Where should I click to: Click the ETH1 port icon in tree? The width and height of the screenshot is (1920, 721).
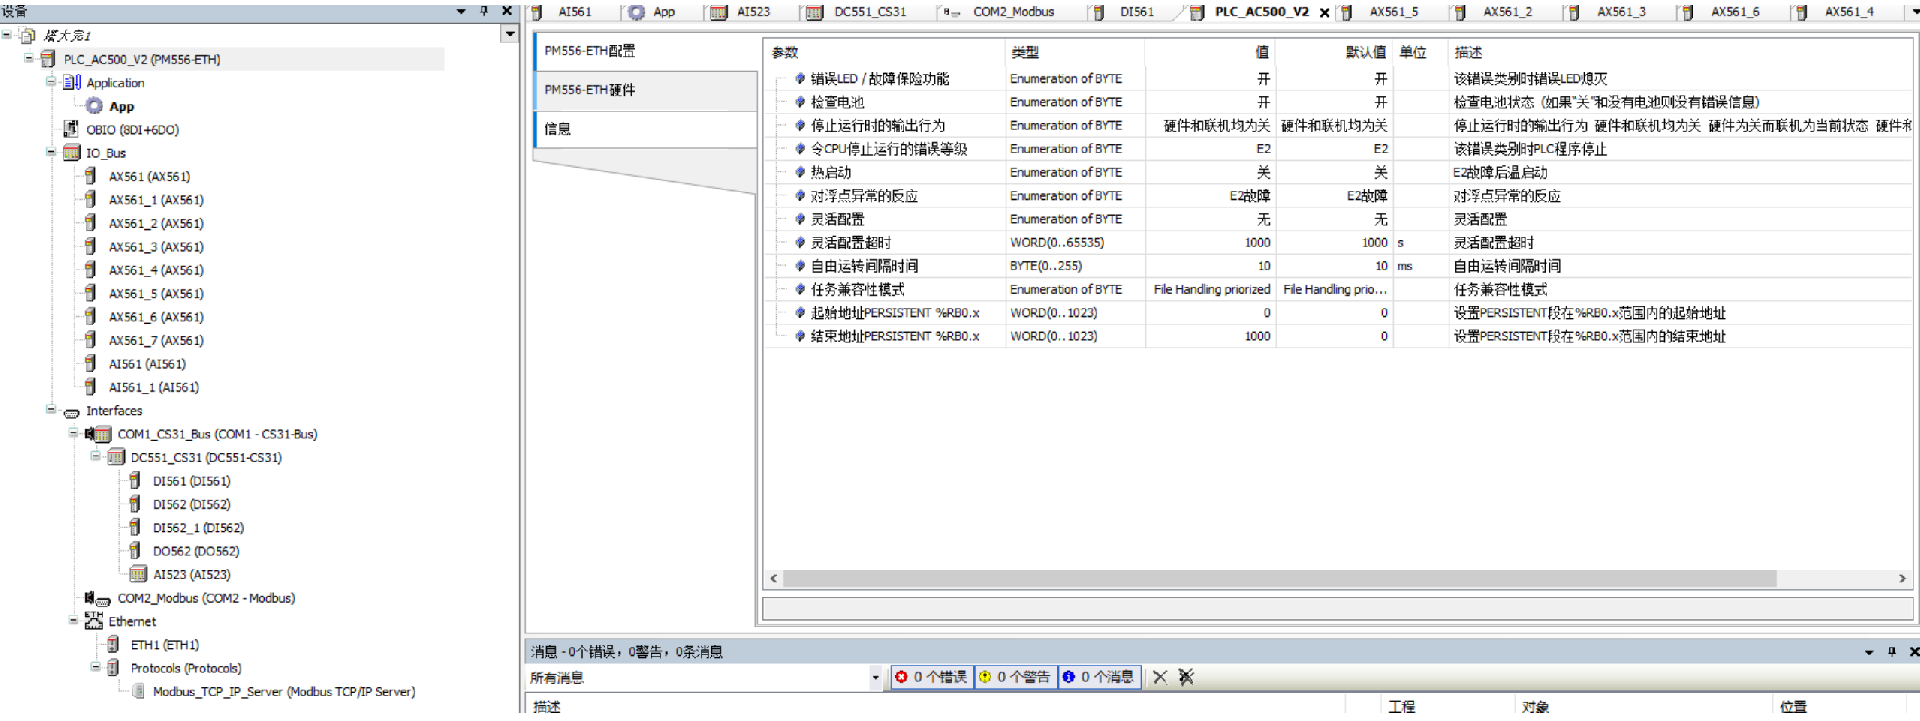[x=113, y=645]
